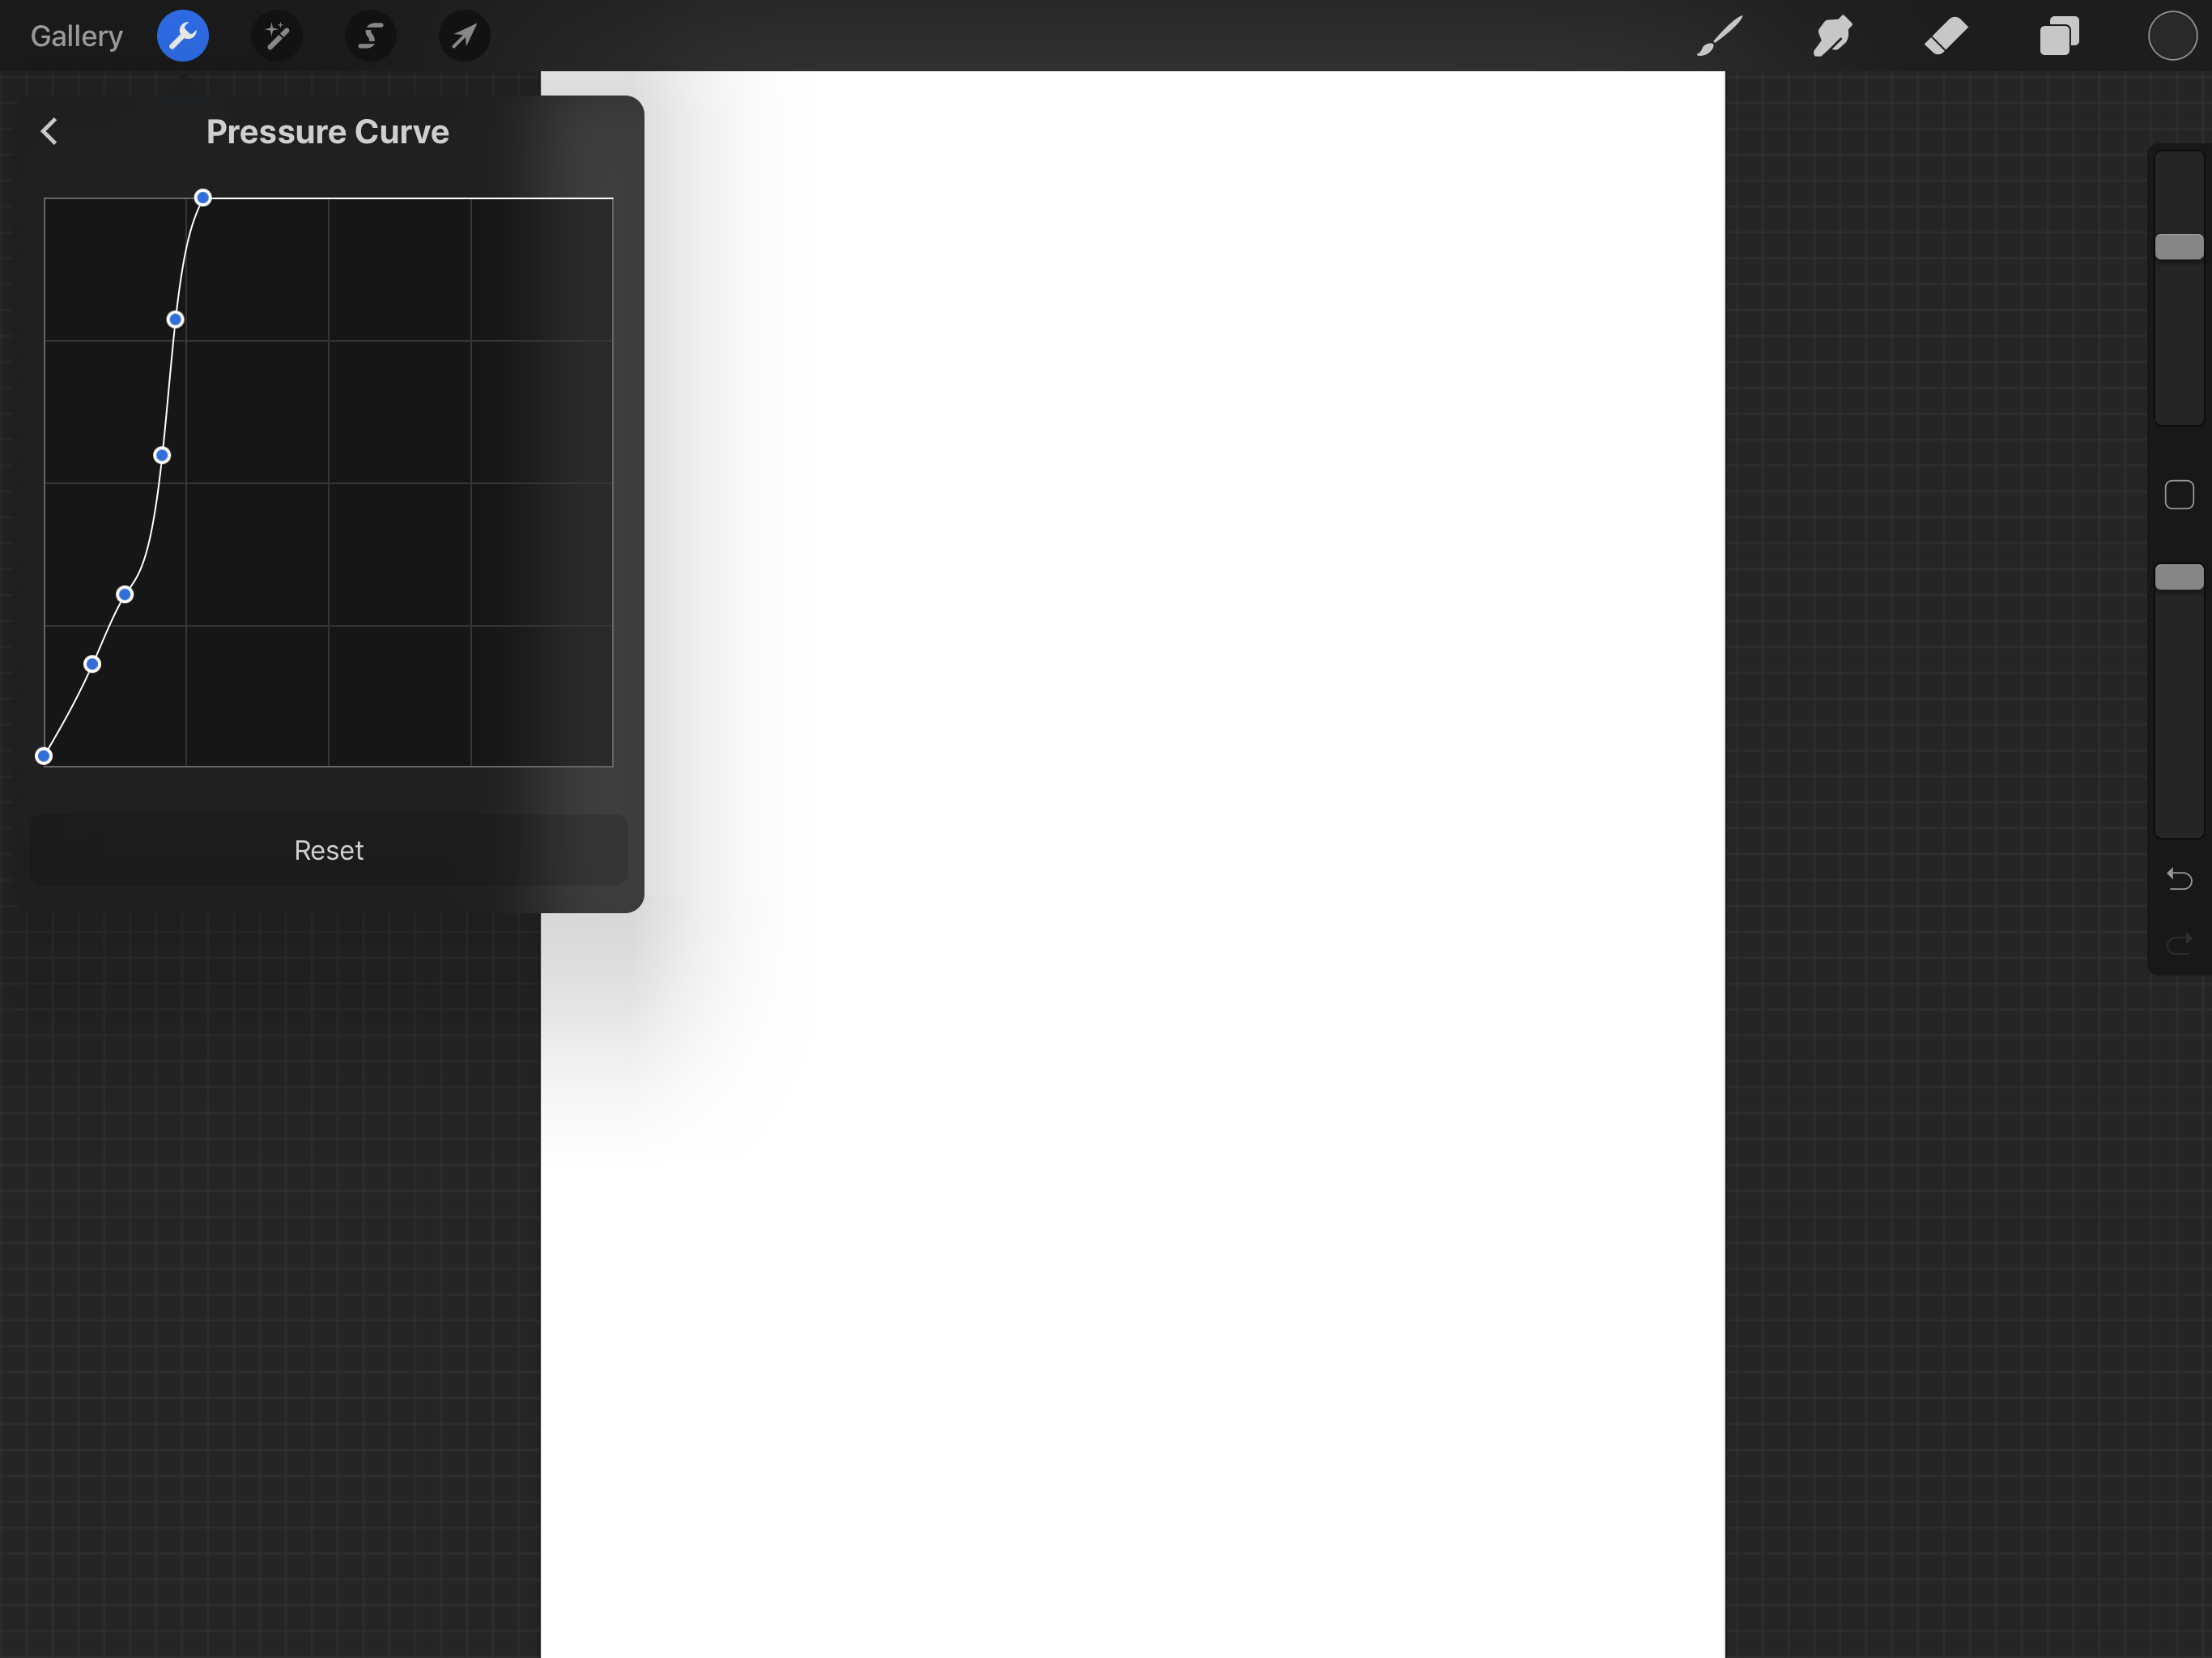
Task: Go back from Pressure Curve panel
Action: [x=49, y=131]
